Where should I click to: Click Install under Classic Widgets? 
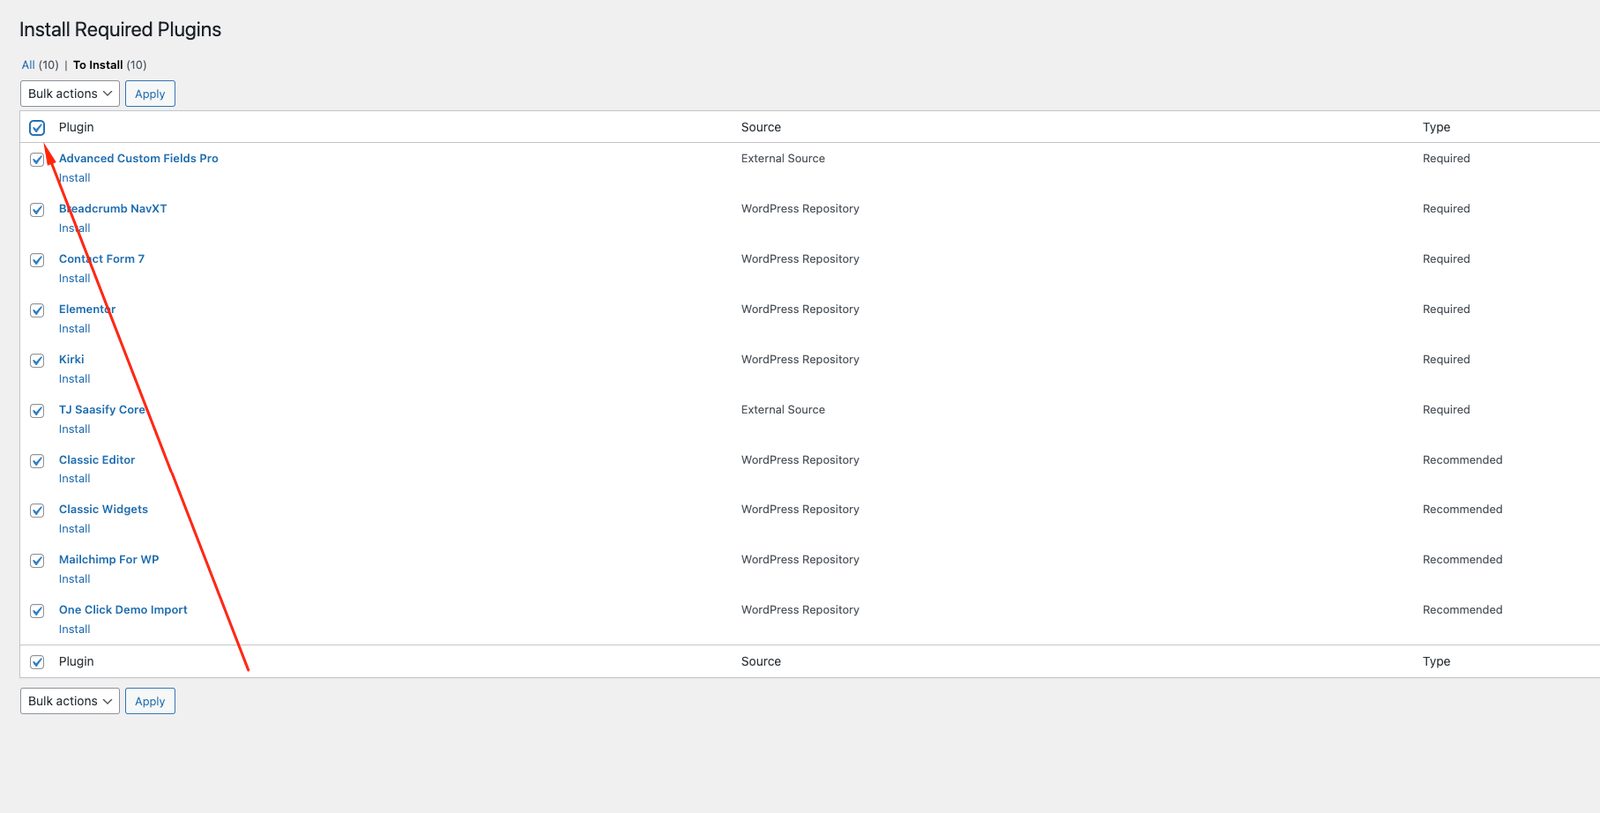click(x=74, y=529)
